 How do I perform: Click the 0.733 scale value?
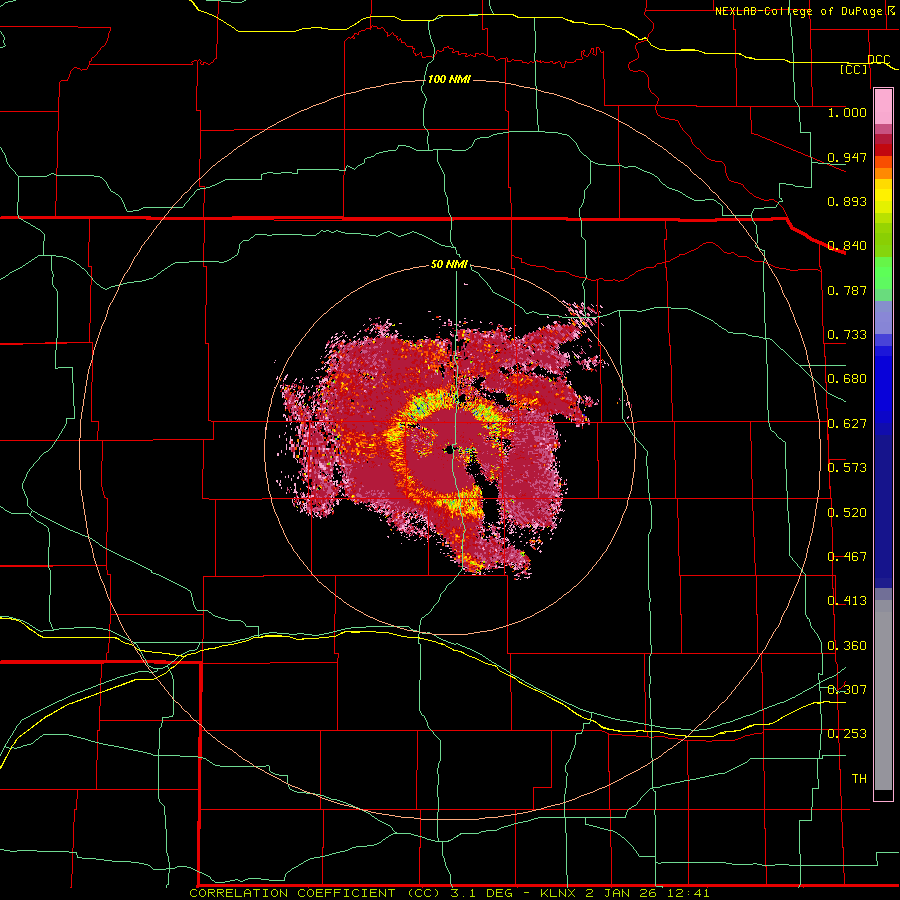847,335
